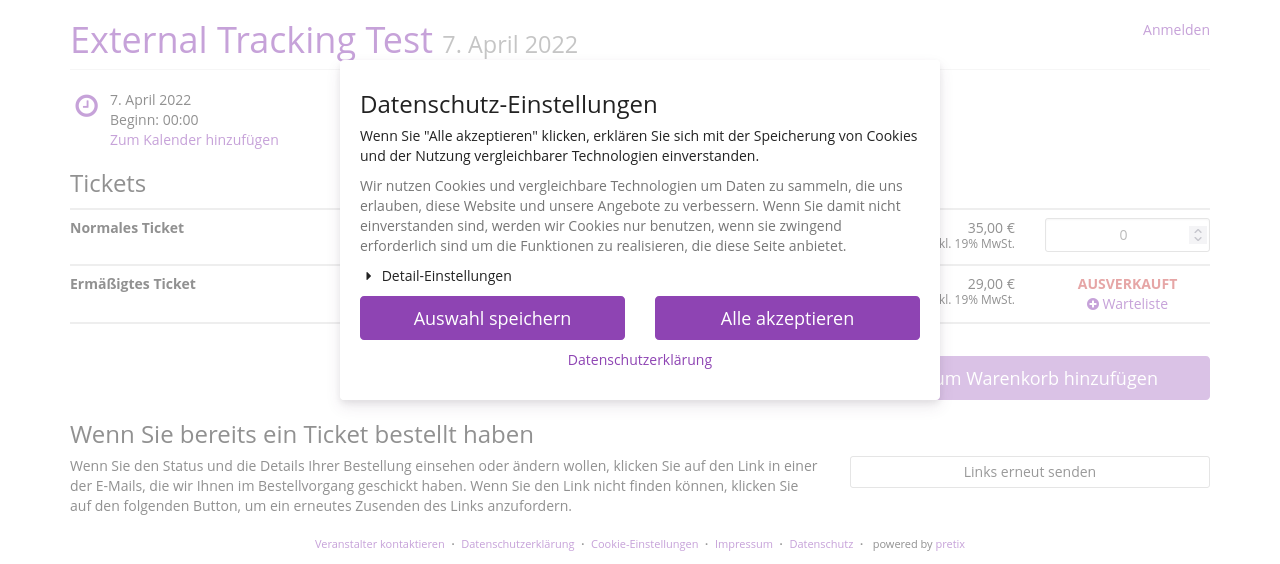Open Cookie-Einstellungen in the footer
Image resolution: width=1280 pixels, height=564 pixels.
coord(644,544)
